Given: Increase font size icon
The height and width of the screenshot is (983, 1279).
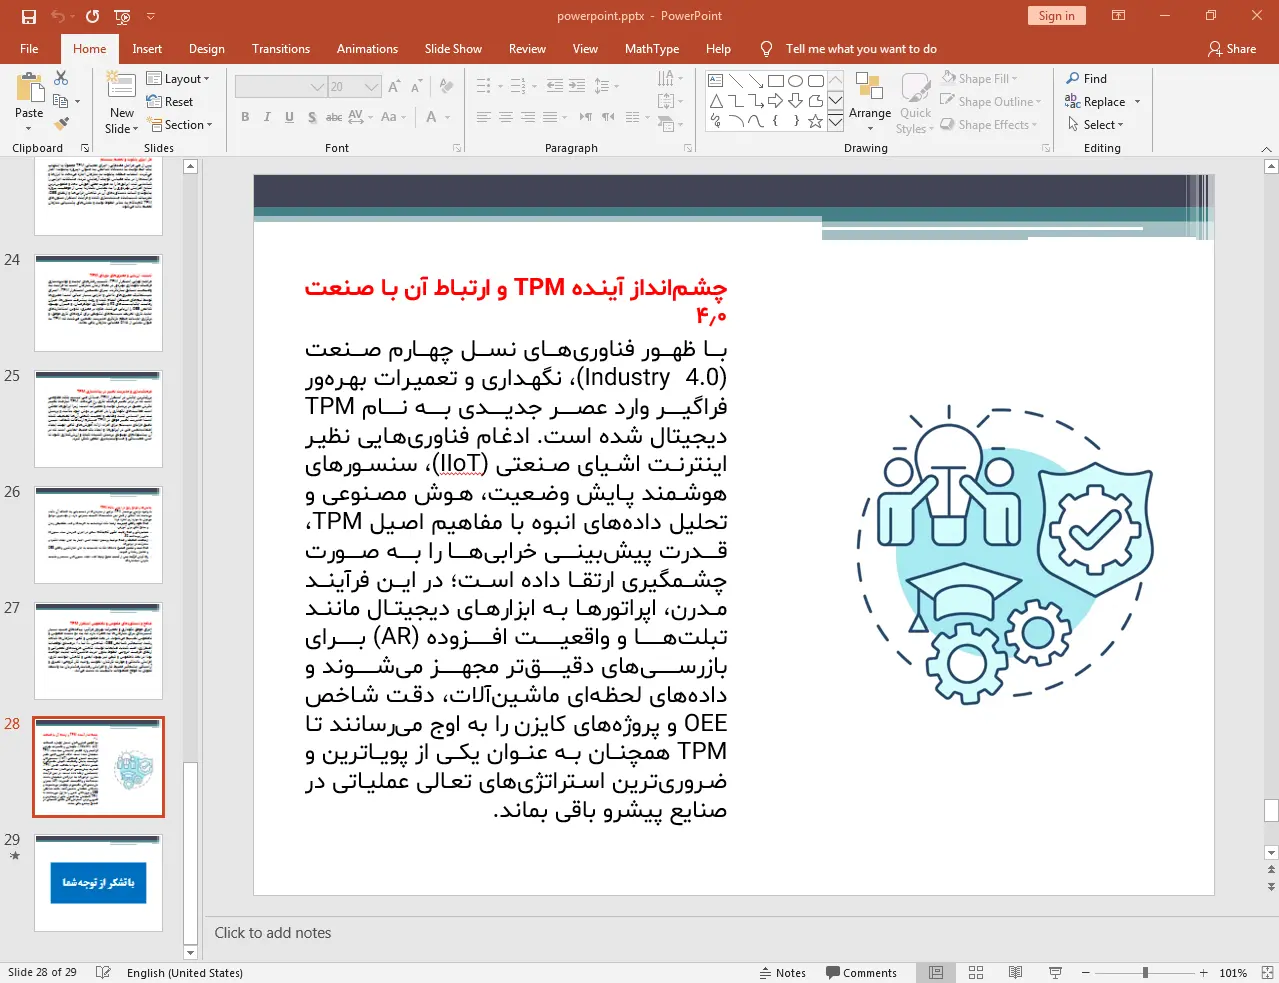Looking at the screenshot, I should pyautogui.click(x=394, y=87).
